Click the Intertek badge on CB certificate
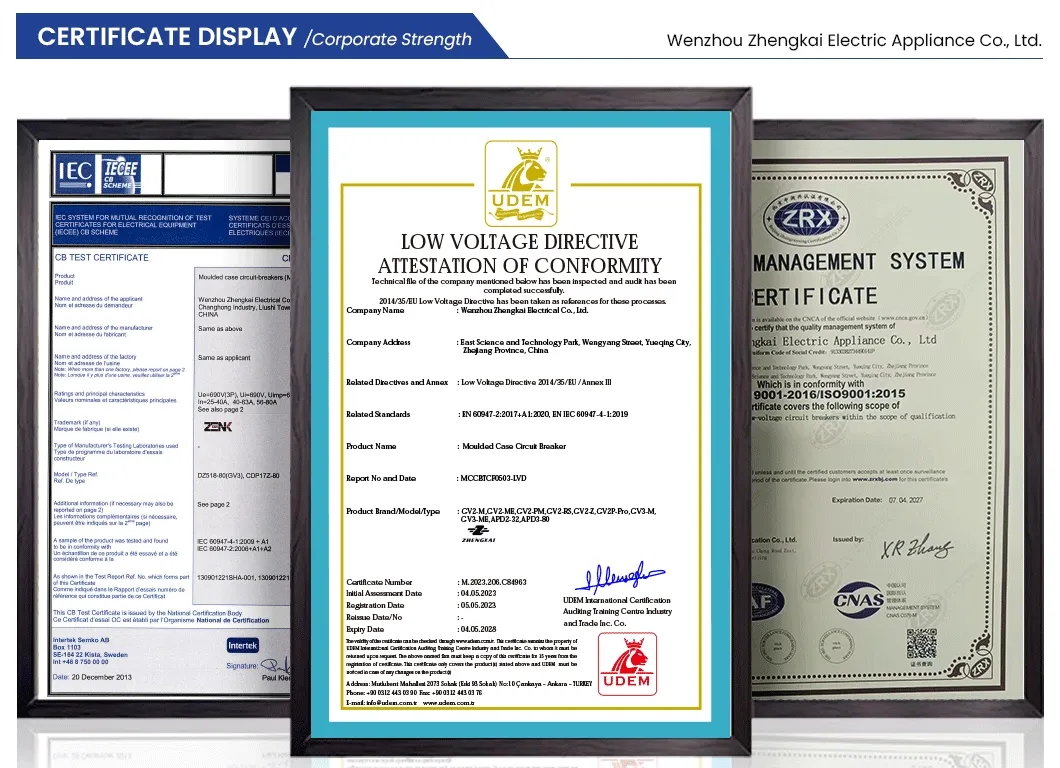Viewport: 1060px width, 768px height. [242, 646]
